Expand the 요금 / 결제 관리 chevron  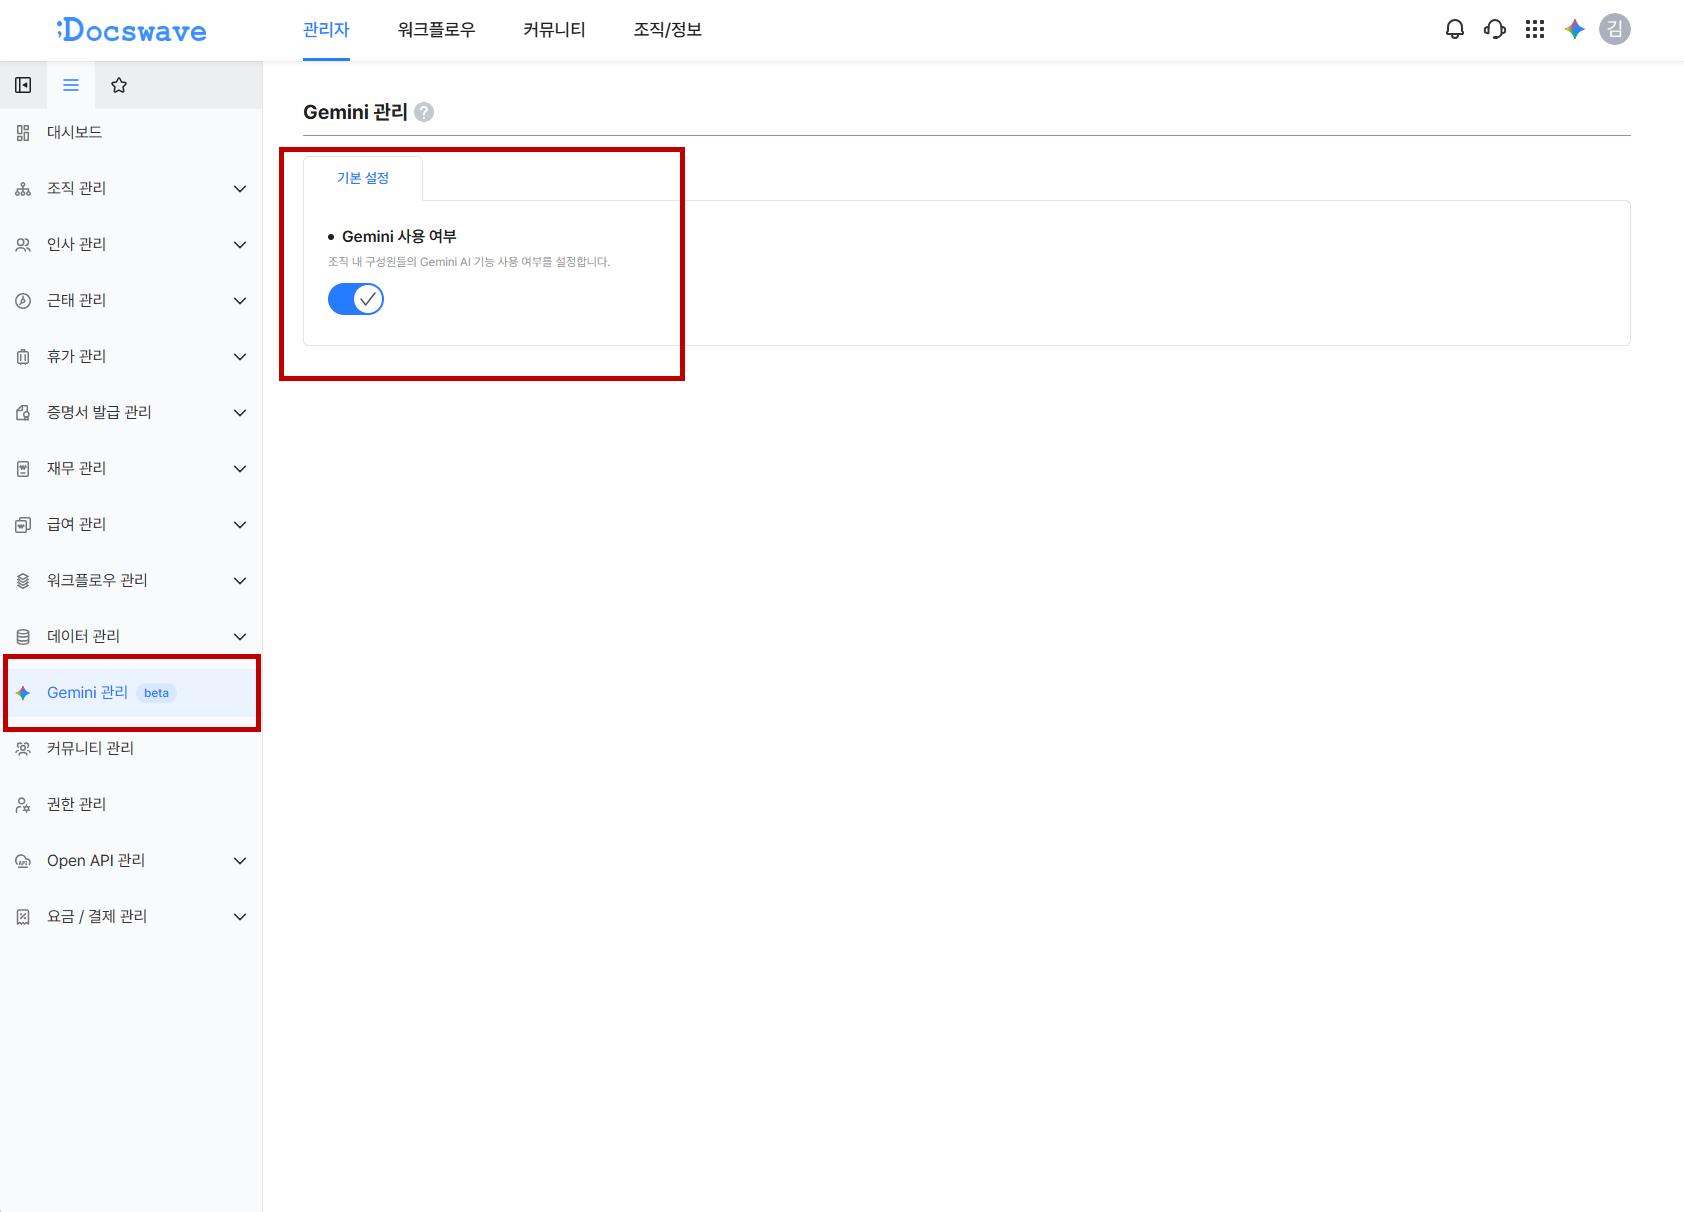pyautogui.click(x=240, y=917)
